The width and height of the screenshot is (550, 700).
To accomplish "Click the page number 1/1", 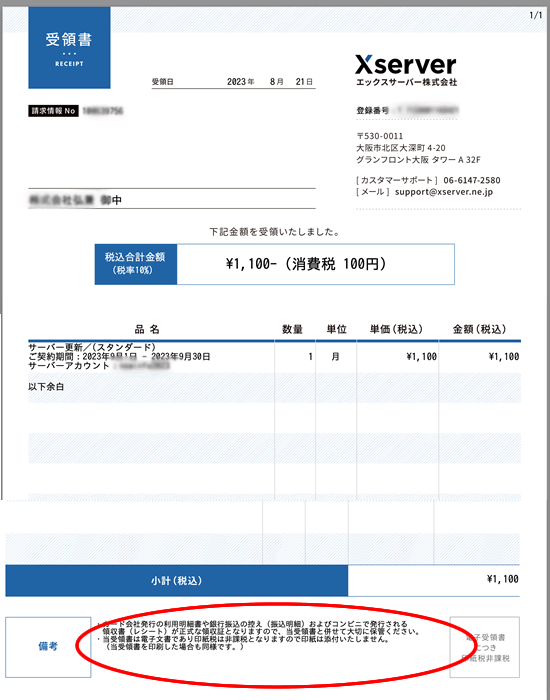I will (x=536, y=15).
